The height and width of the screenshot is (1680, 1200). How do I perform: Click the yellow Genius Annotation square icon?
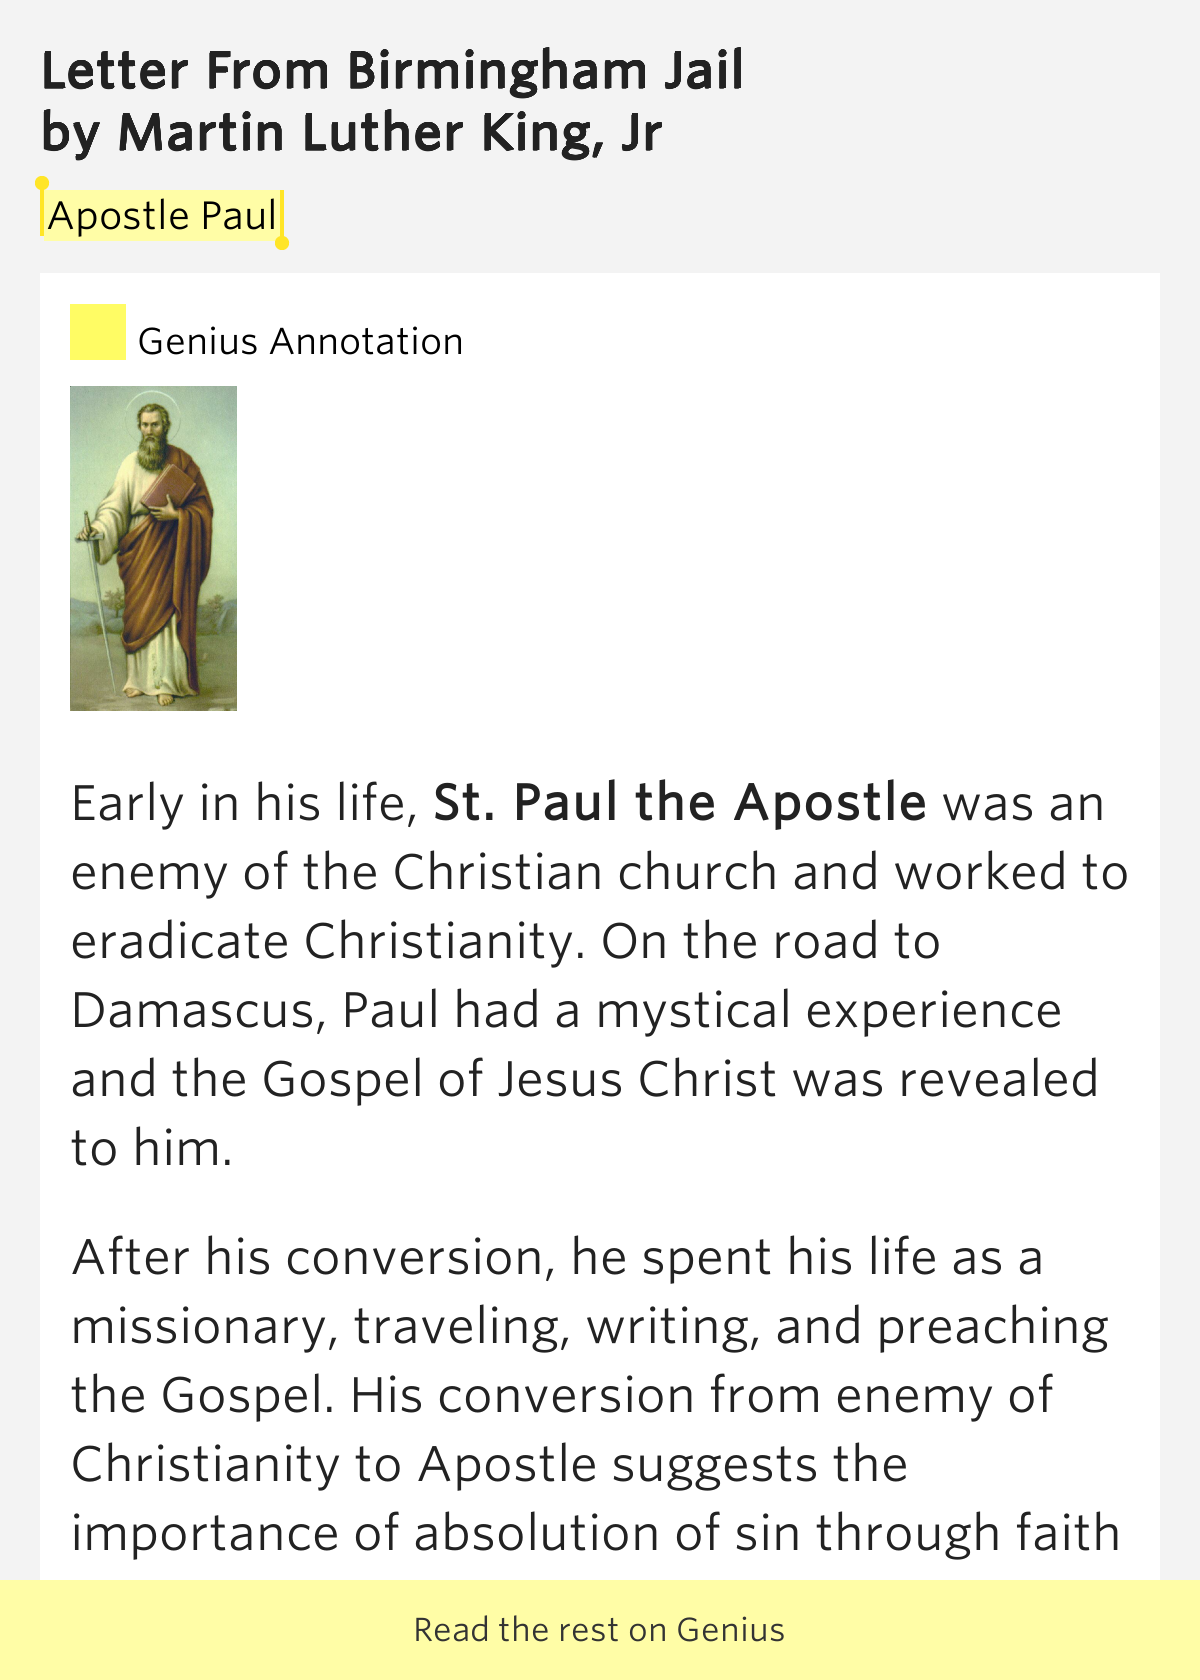(98, 332)
